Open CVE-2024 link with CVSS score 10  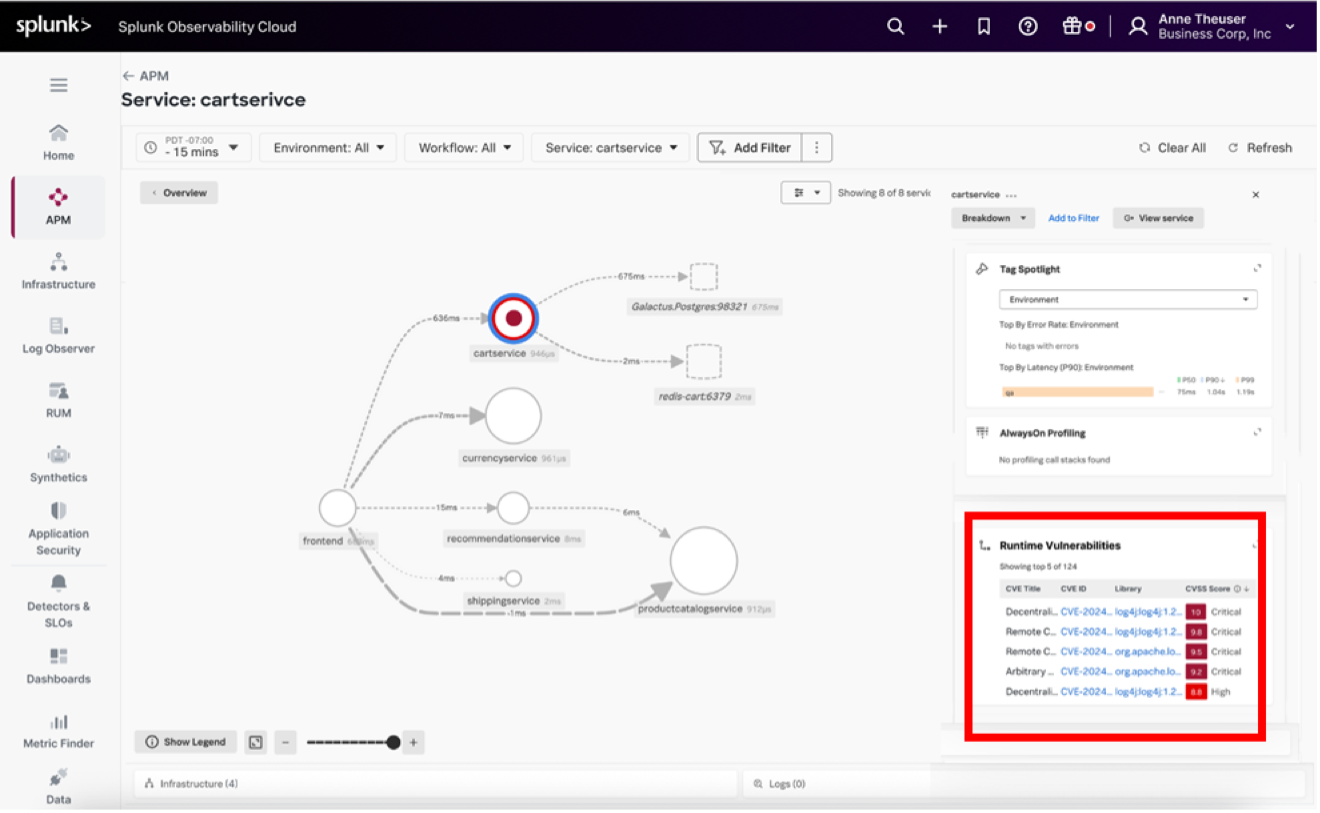coord(1085,611)
